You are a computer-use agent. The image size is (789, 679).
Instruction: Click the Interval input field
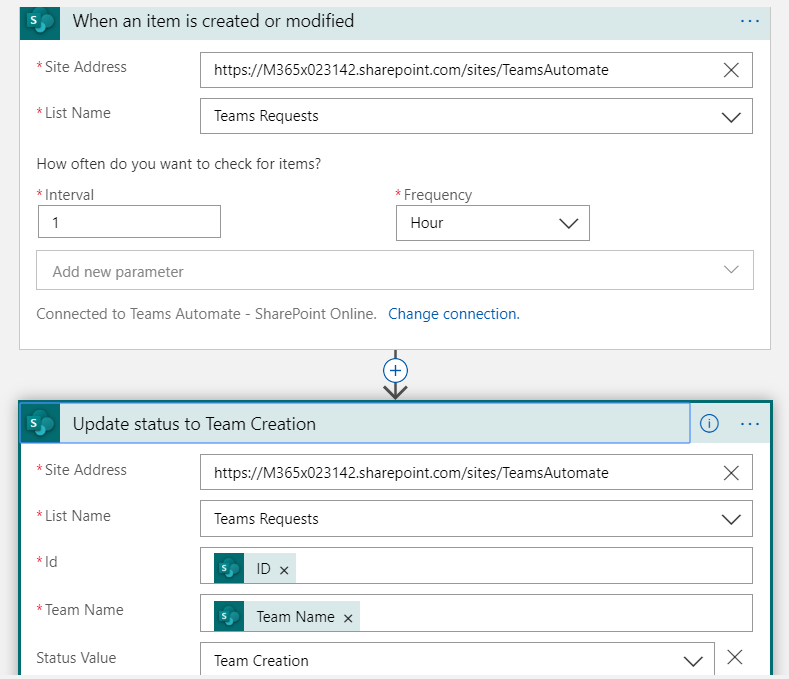coord(129,221)
